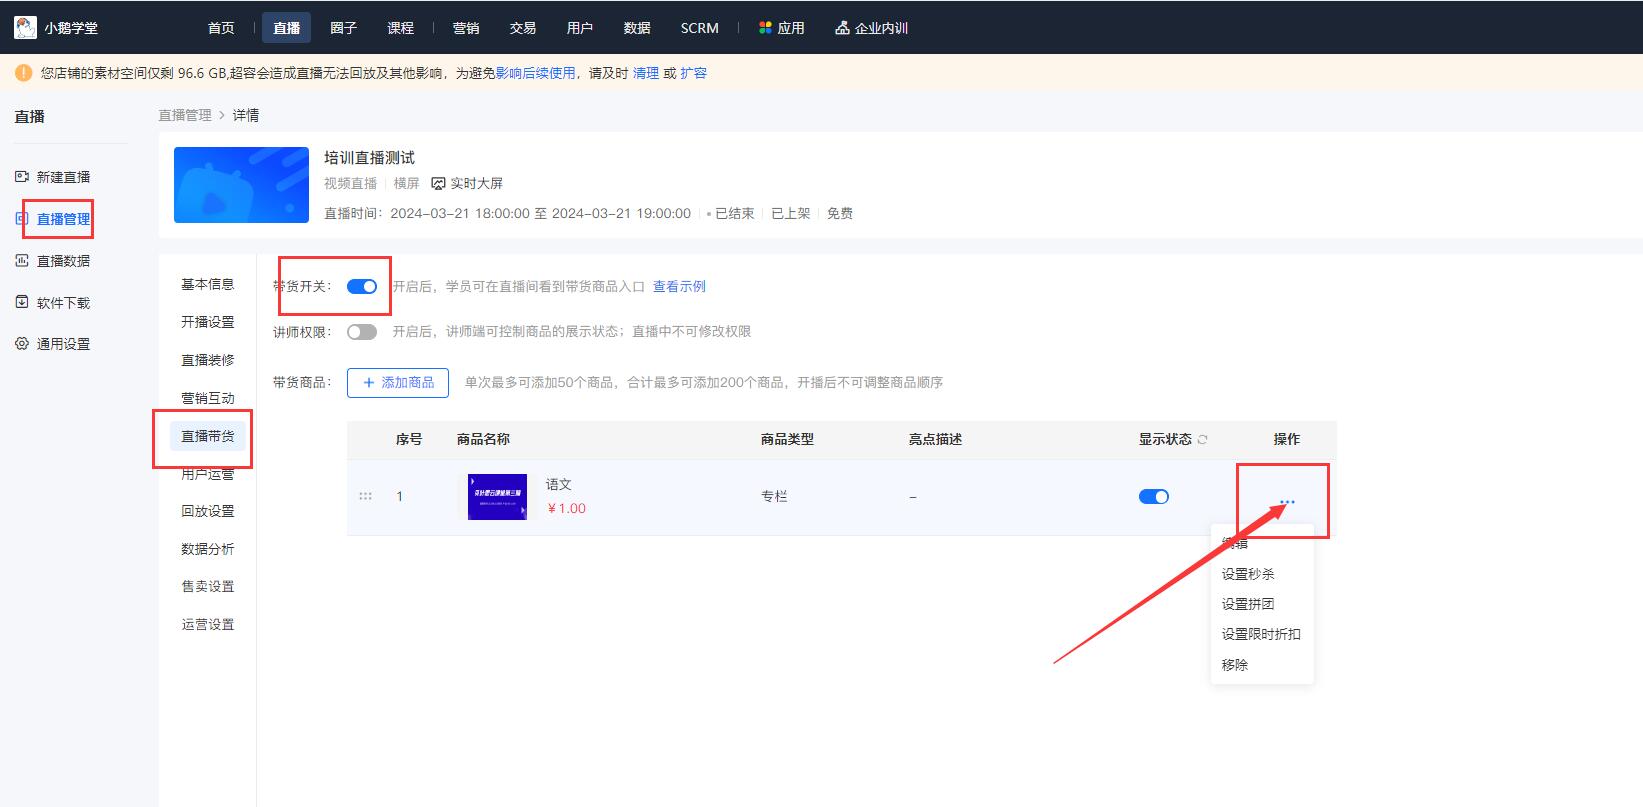Screen dimensions: 1643x807
Task: Open the three-dots operation menu
Action: [x=1286, y=502]
